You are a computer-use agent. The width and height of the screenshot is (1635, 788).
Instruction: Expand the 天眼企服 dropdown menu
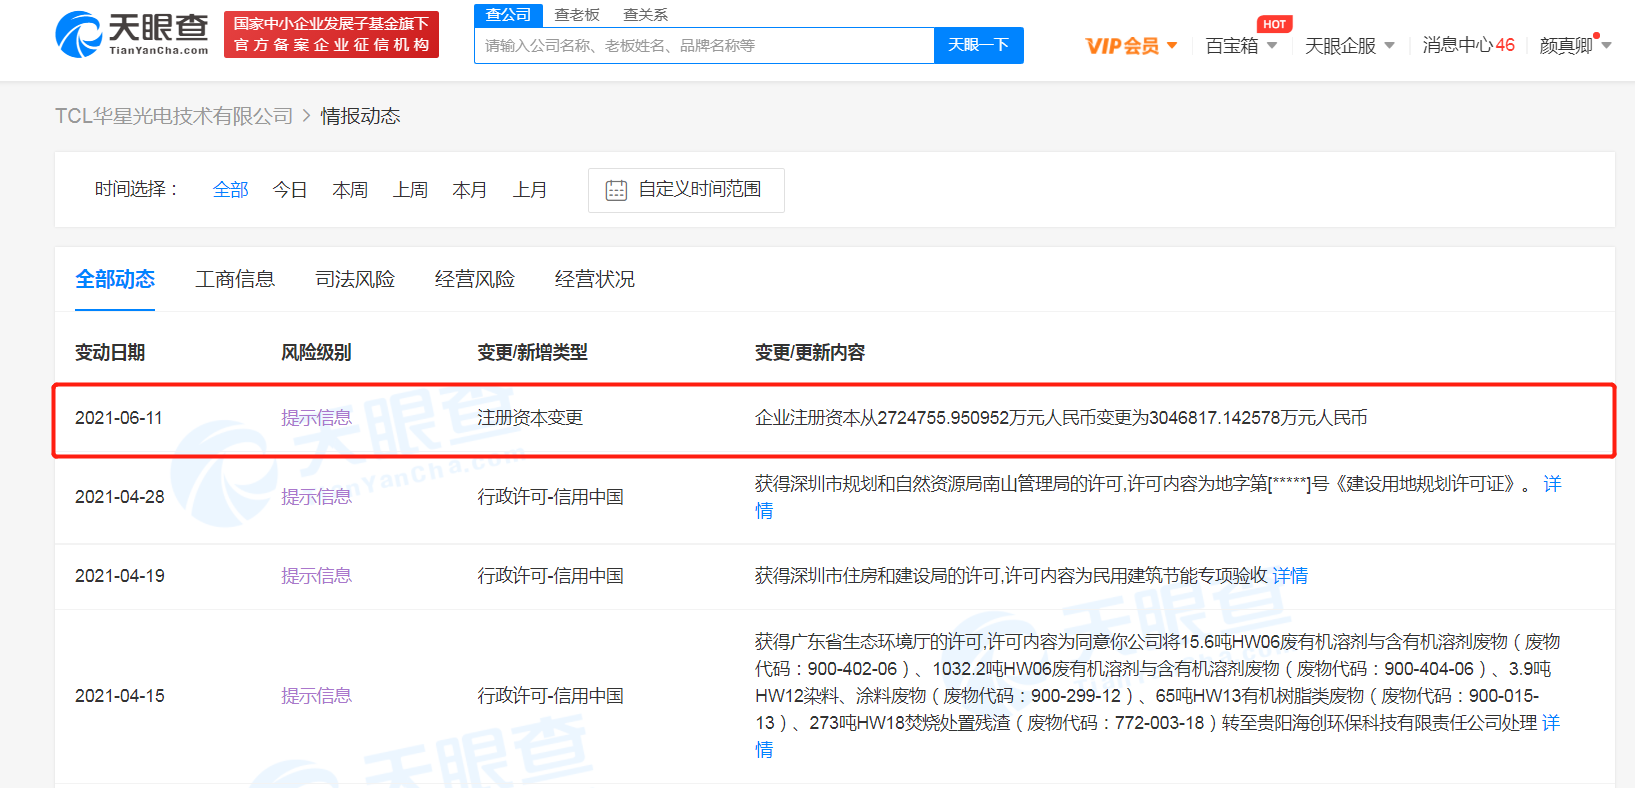pos(1349,46)
